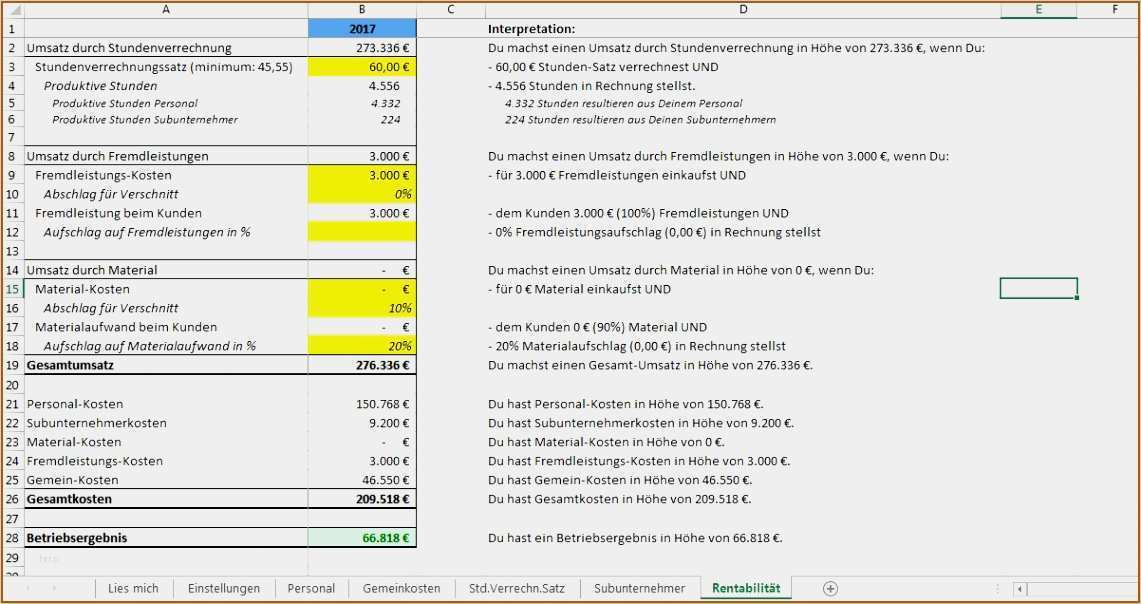Click the 273.336 € value cell
This screenshot has height=604, width=1141.
(362, 48)
